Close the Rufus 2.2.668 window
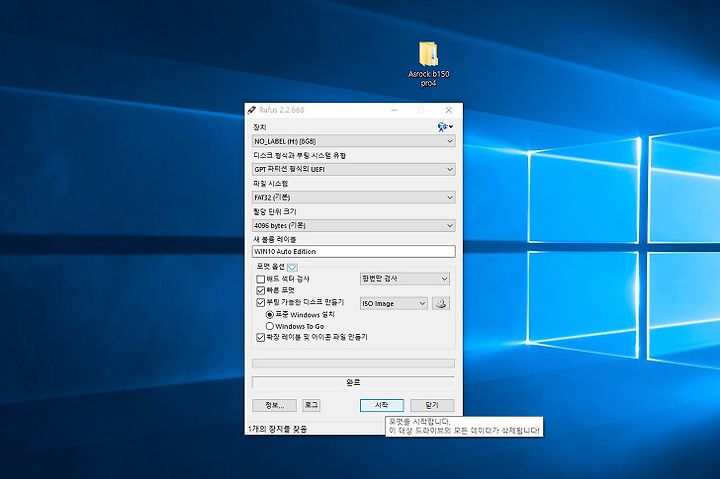Image resolution: width=720 pixels, height=479 pixels. (x=449, y=110)
